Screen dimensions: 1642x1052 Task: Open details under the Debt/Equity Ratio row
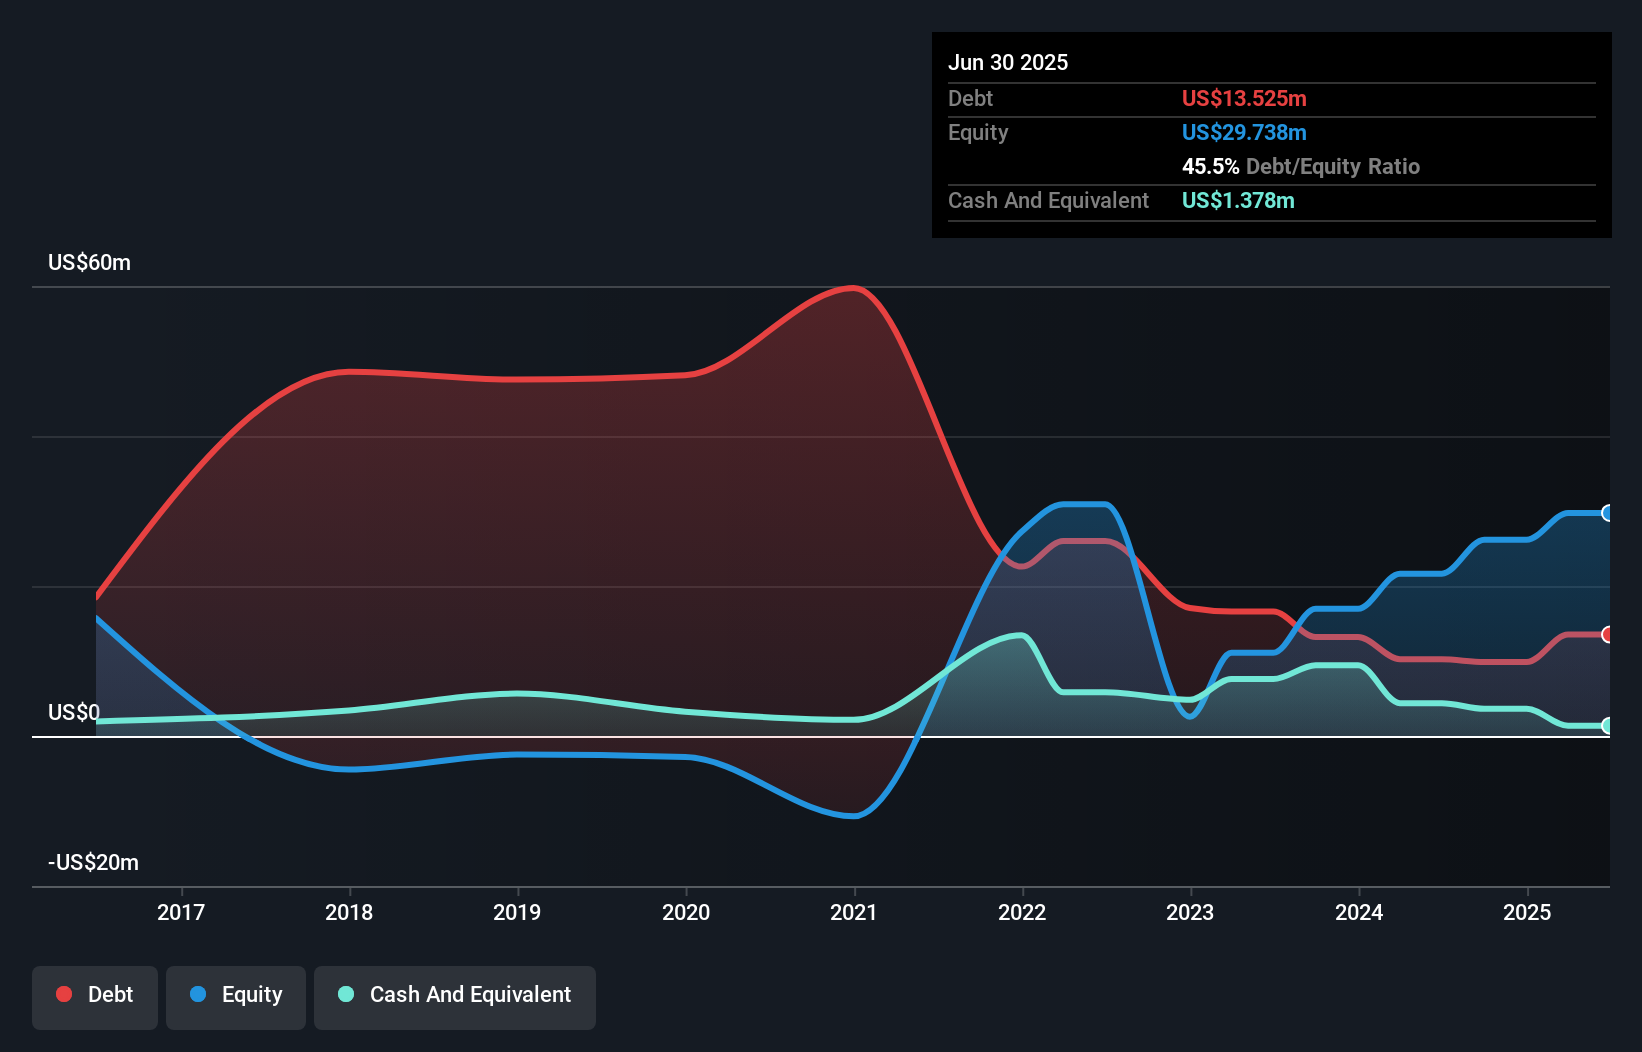[1301, 166]
